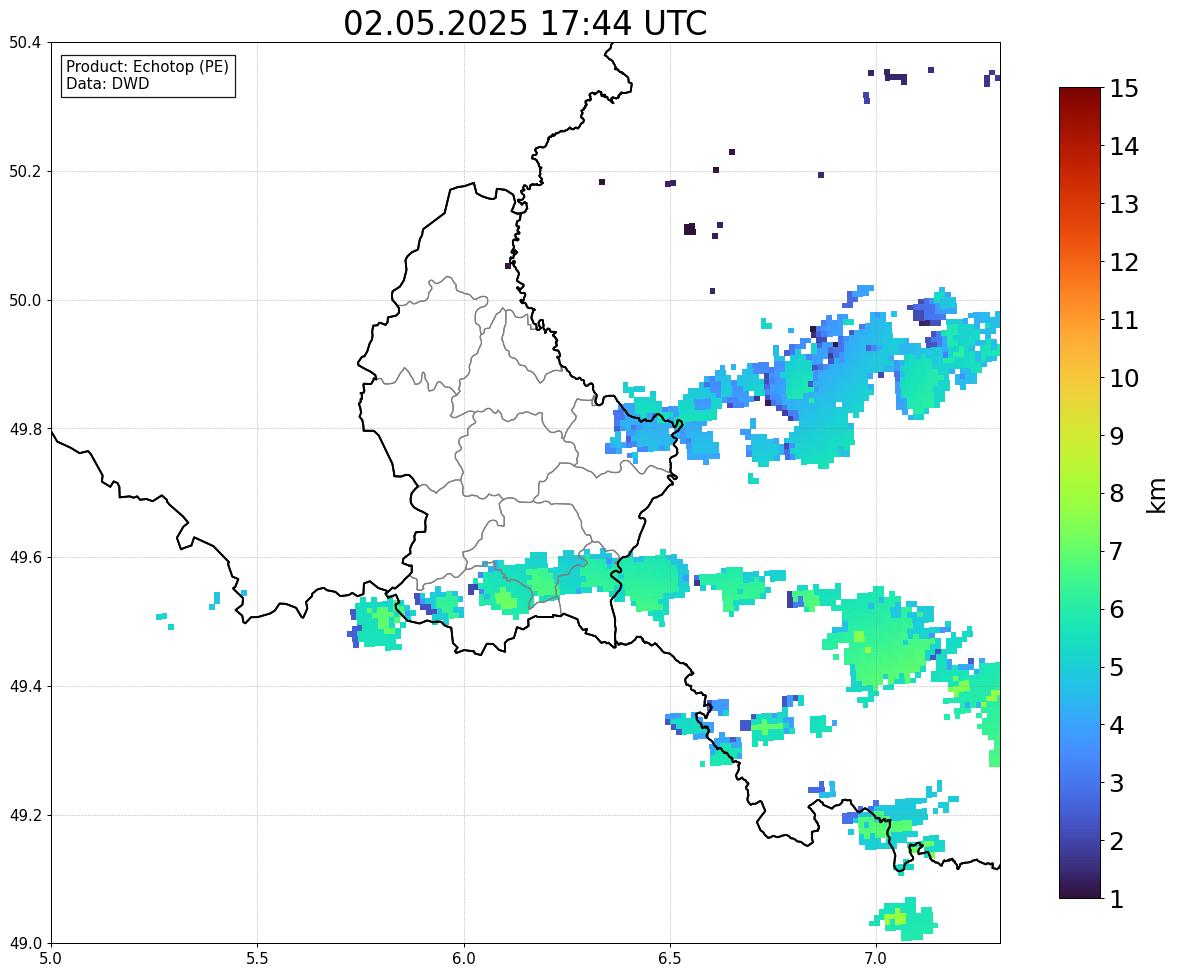
Task: Click the colorbar label 'km'
Action: click(x=1156, y=496)
